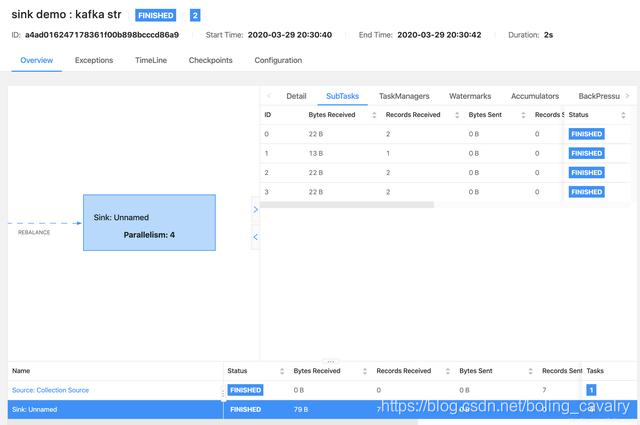The height and width of the screenshot is (425, 640).
Task: Sort vertex list by Status arrows
Action: [x=282, y=371]
